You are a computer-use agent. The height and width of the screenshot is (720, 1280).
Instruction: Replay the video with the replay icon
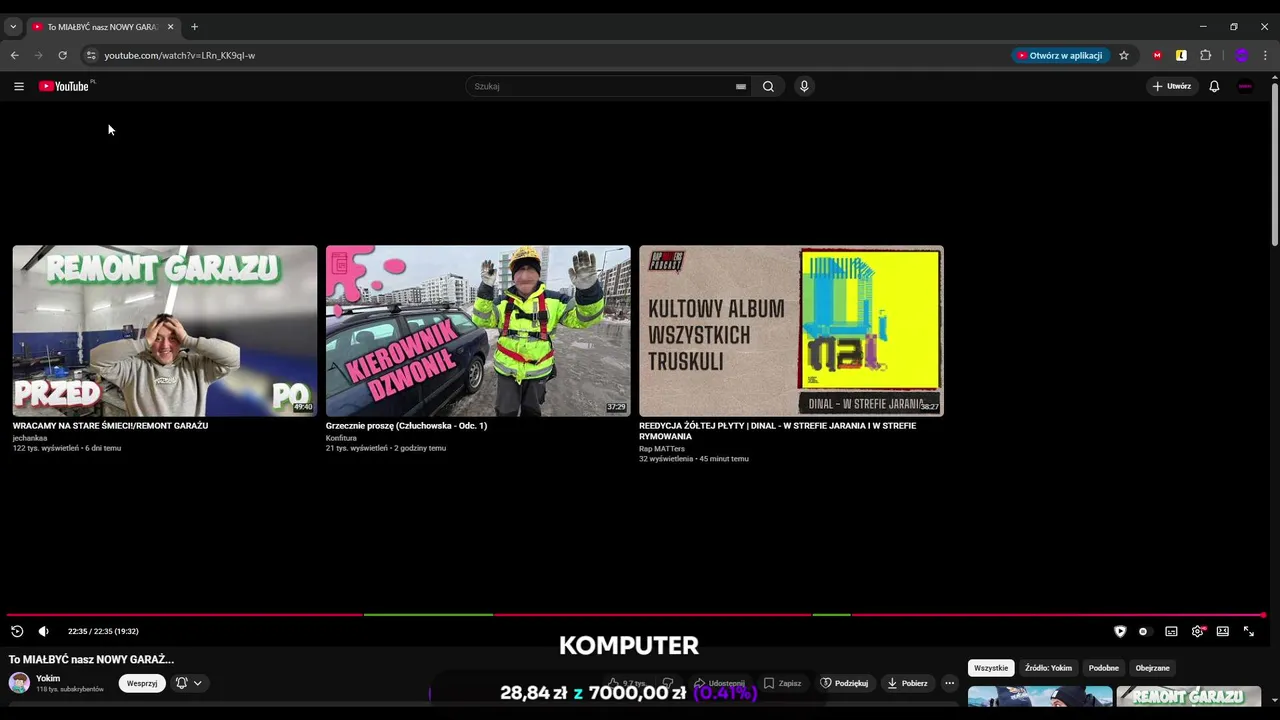click(x=17, y=631)
